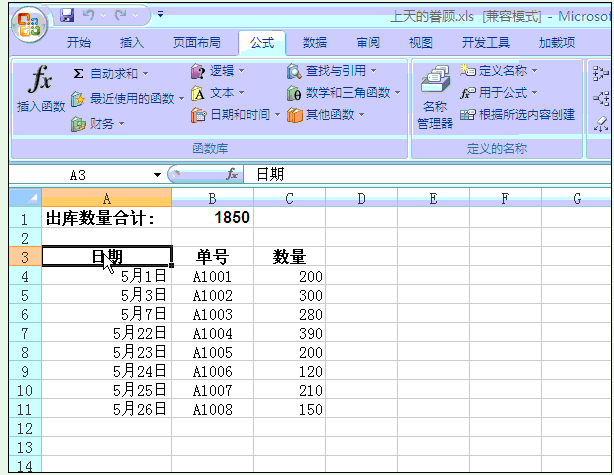Redo the last action

click(121, 15)
